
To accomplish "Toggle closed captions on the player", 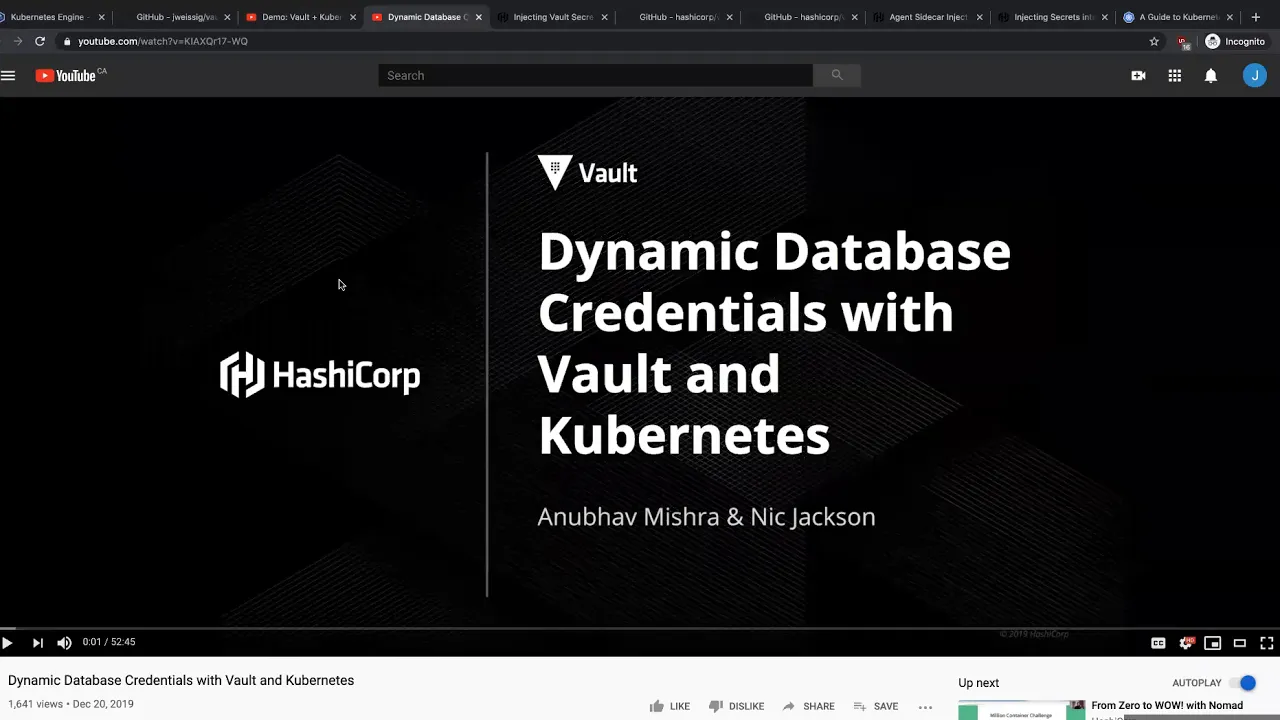I will tap(1158, 643).
